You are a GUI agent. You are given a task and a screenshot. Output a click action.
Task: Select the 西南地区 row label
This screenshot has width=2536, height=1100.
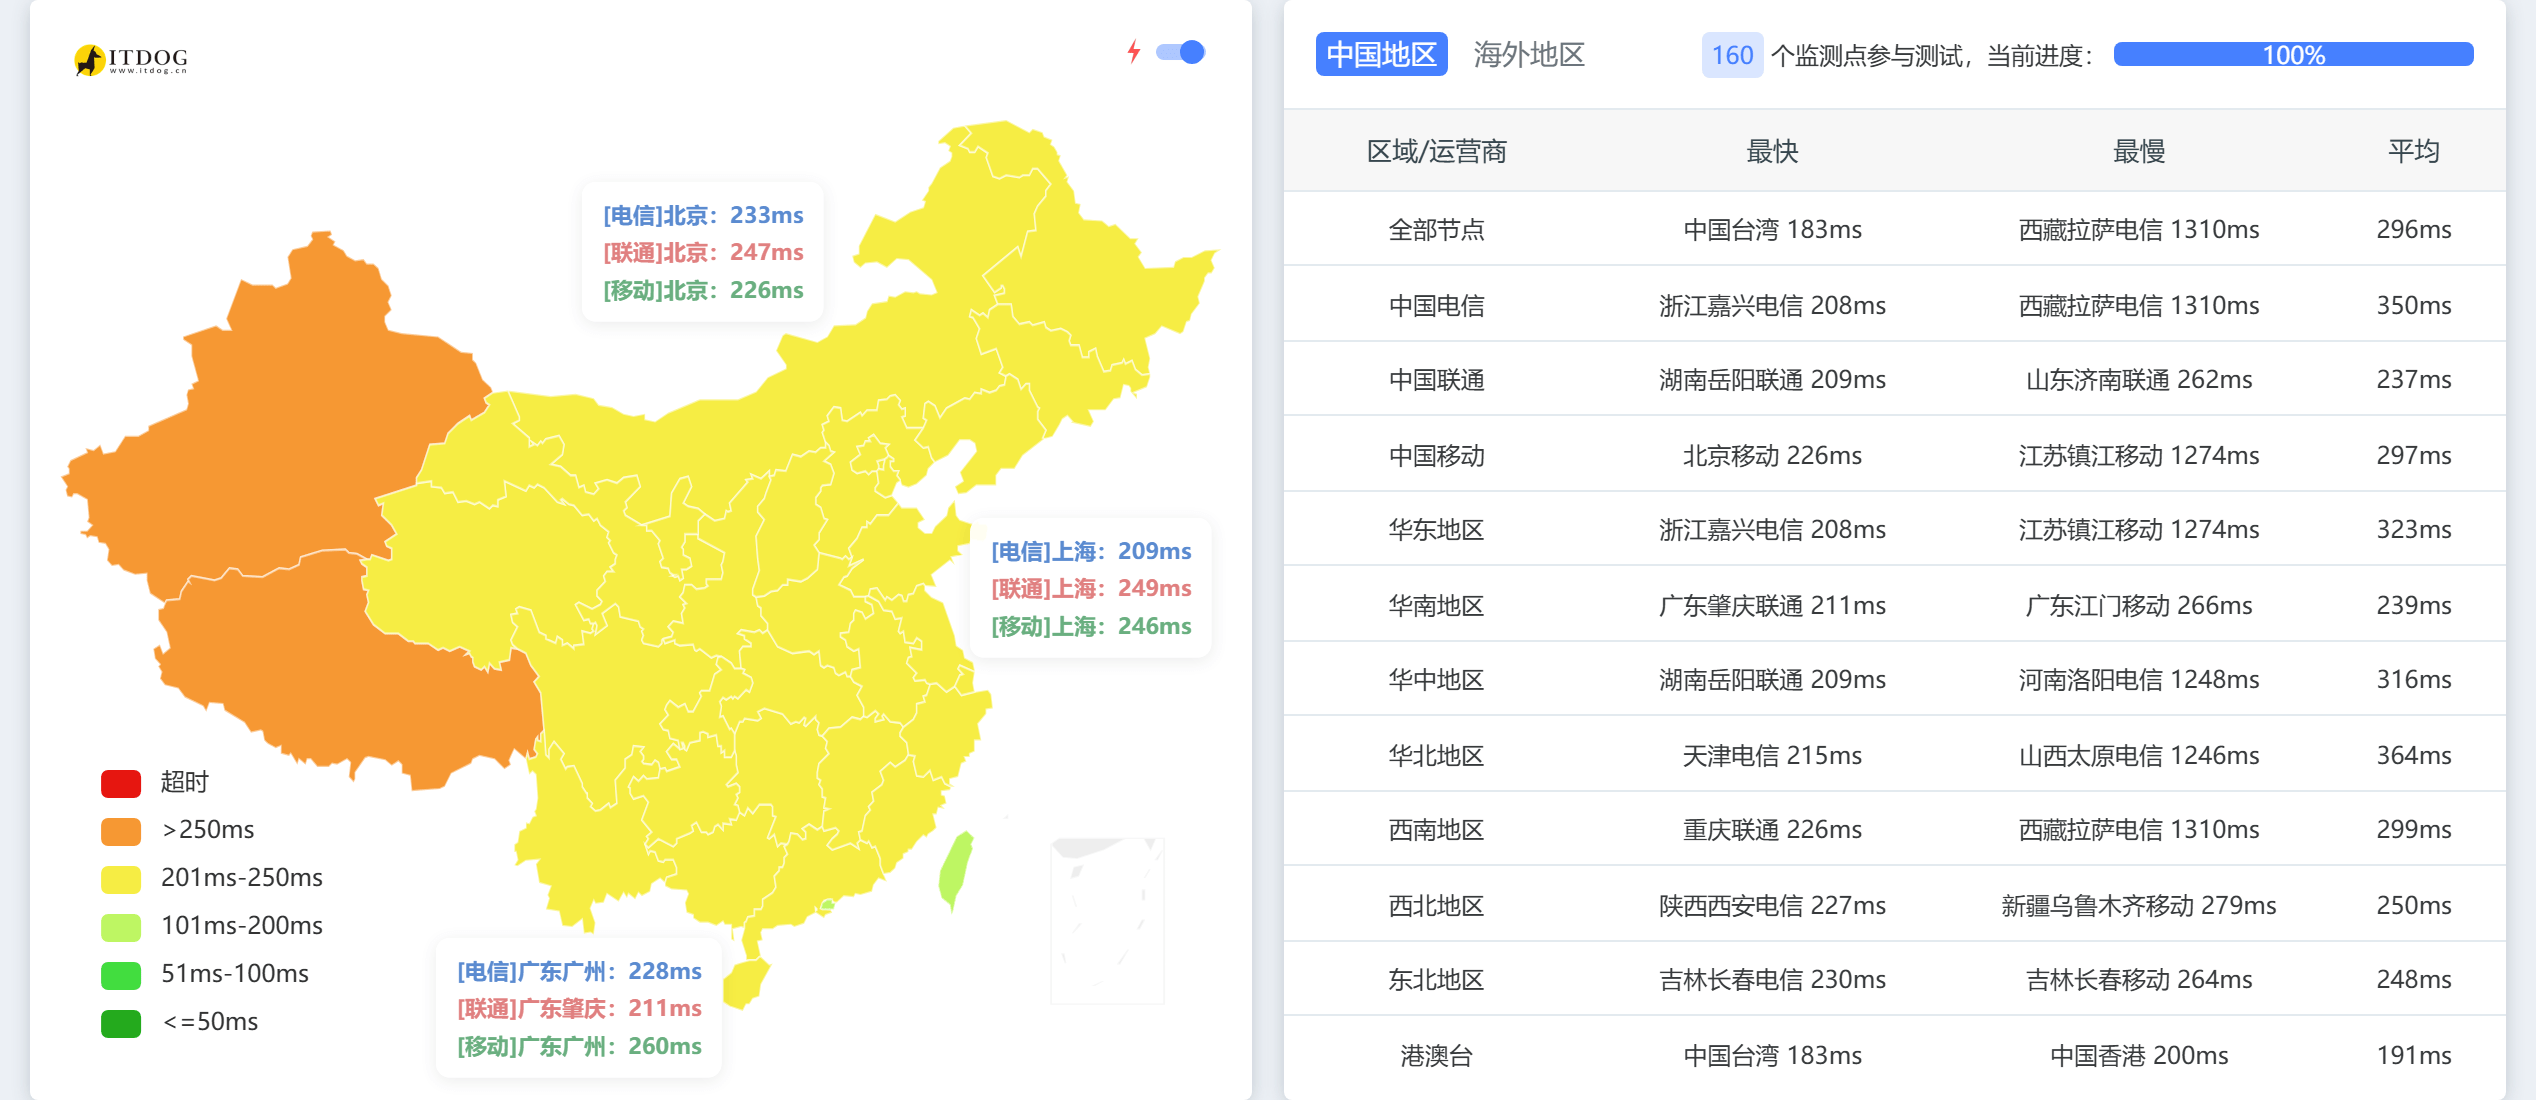point(1436,829)
